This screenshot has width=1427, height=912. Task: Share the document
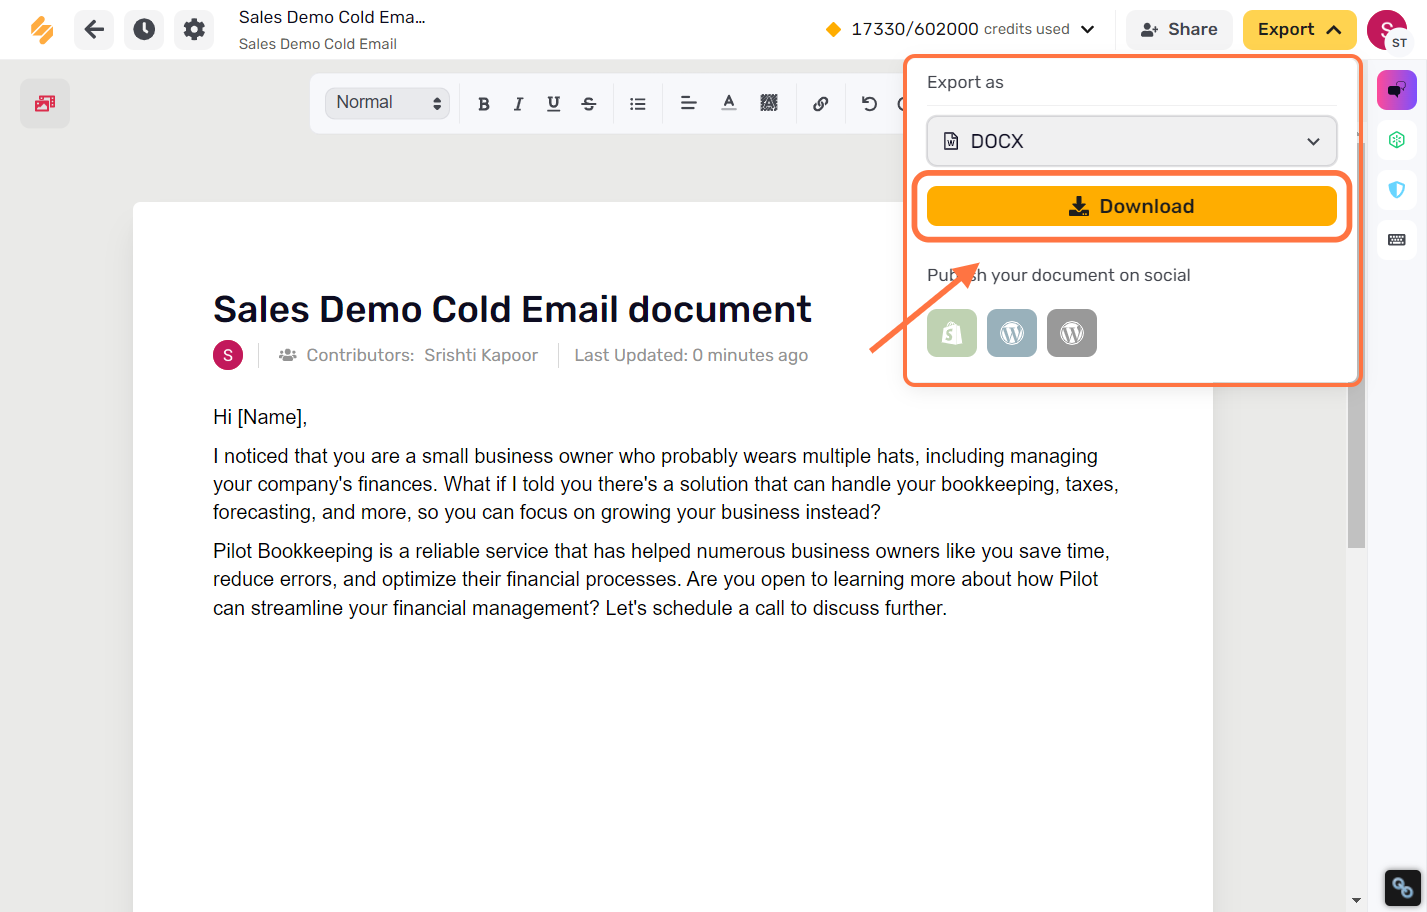tap(1179, 30)
